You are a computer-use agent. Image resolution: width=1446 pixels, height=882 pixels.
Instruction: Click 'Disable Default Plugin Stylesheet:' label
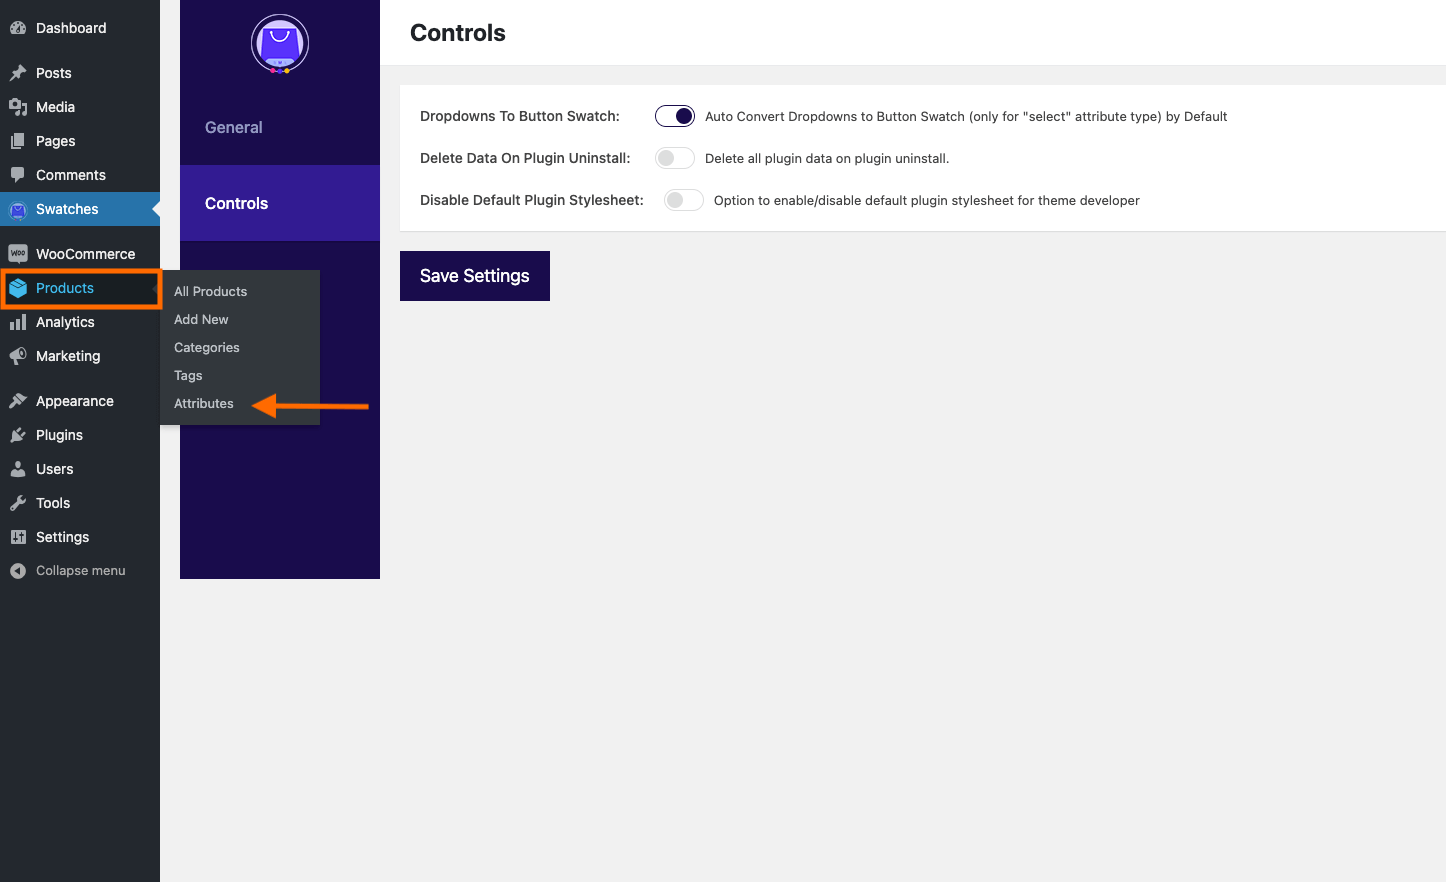(x=532, y=200)
